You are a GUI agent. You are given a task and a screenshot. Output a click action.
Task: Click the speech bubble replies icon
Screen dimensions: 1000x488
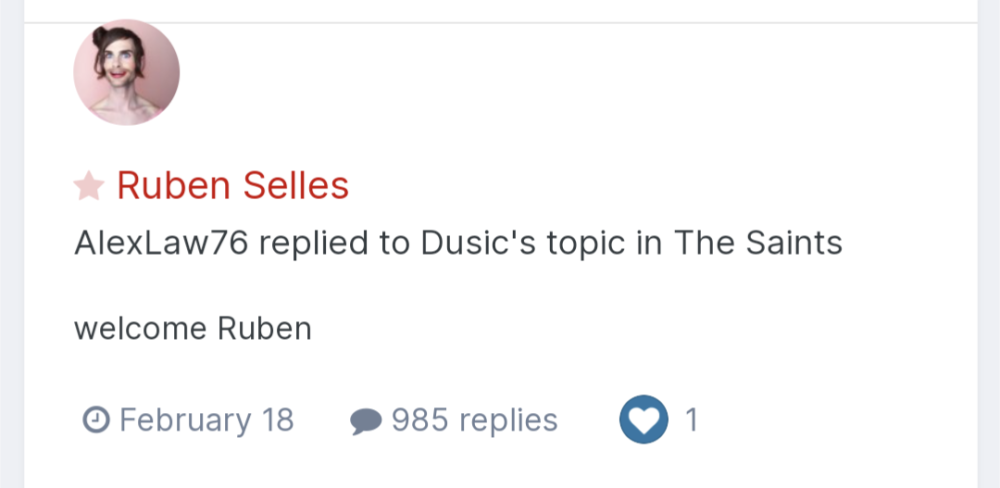[366, 421]
